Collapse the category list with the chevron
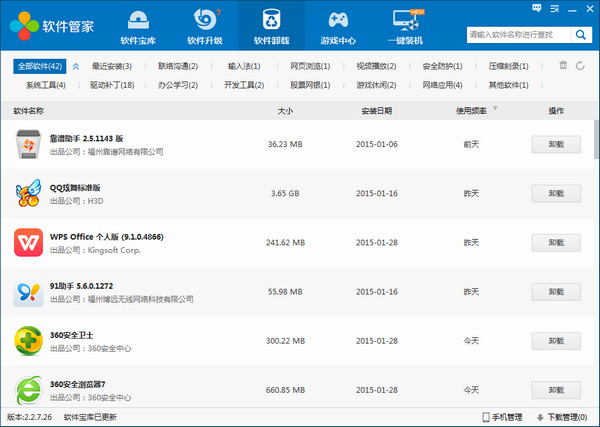This screenshot has width=600, height=427. click(x=582, y=66)
